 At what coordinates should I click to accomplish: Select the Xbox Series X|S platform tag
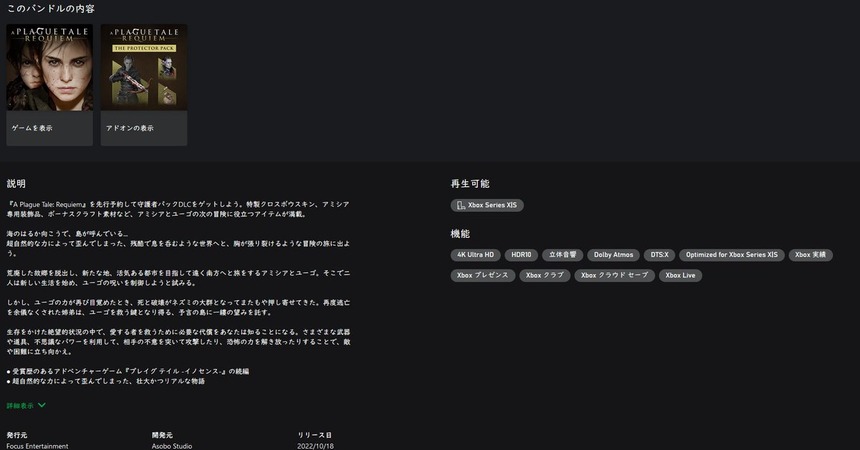point(487,205)
